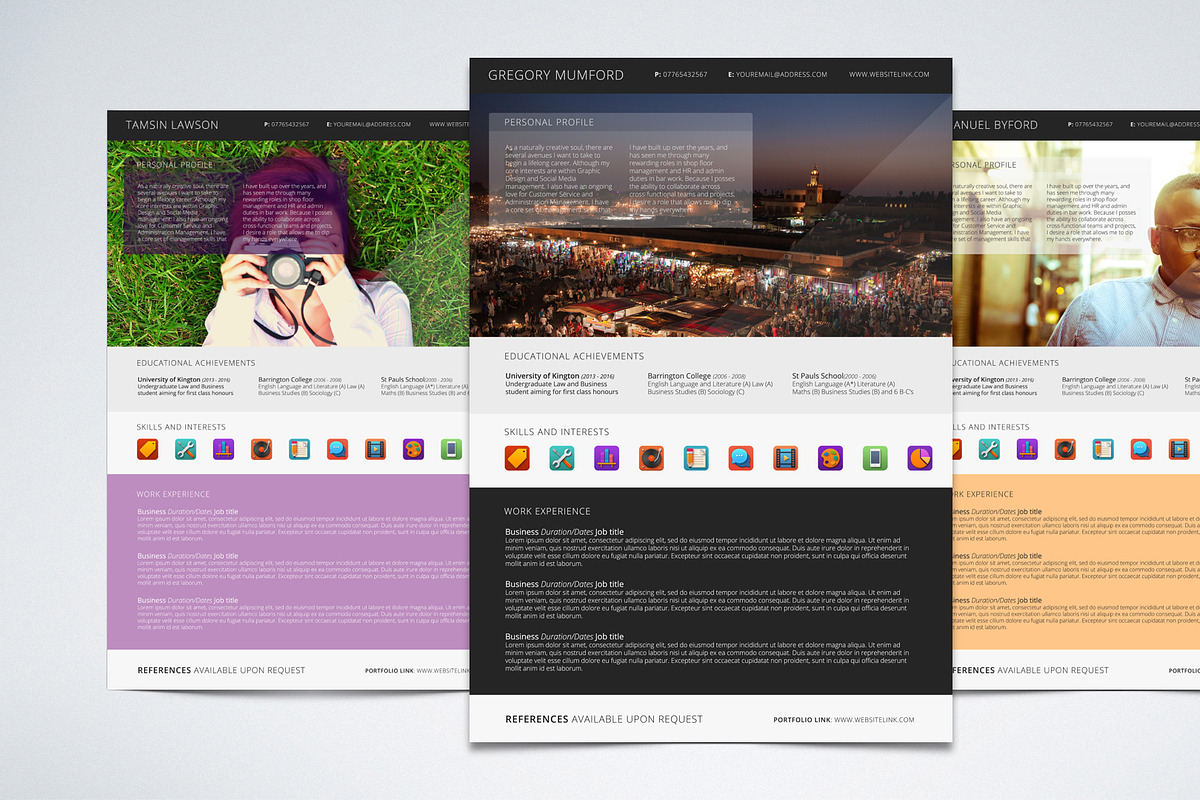
Task: Select the chat bubbles icon on Tamsin Lawson's resume
Action: pyautogui.click(x=338, y=449)
